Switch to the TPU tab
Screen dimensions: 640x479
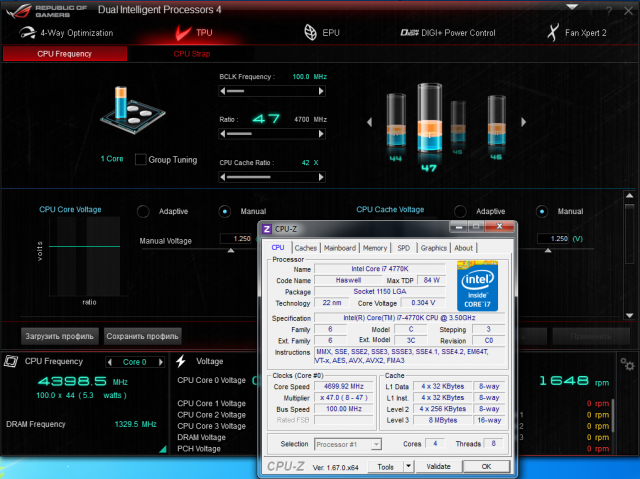(x=194, y=33)
